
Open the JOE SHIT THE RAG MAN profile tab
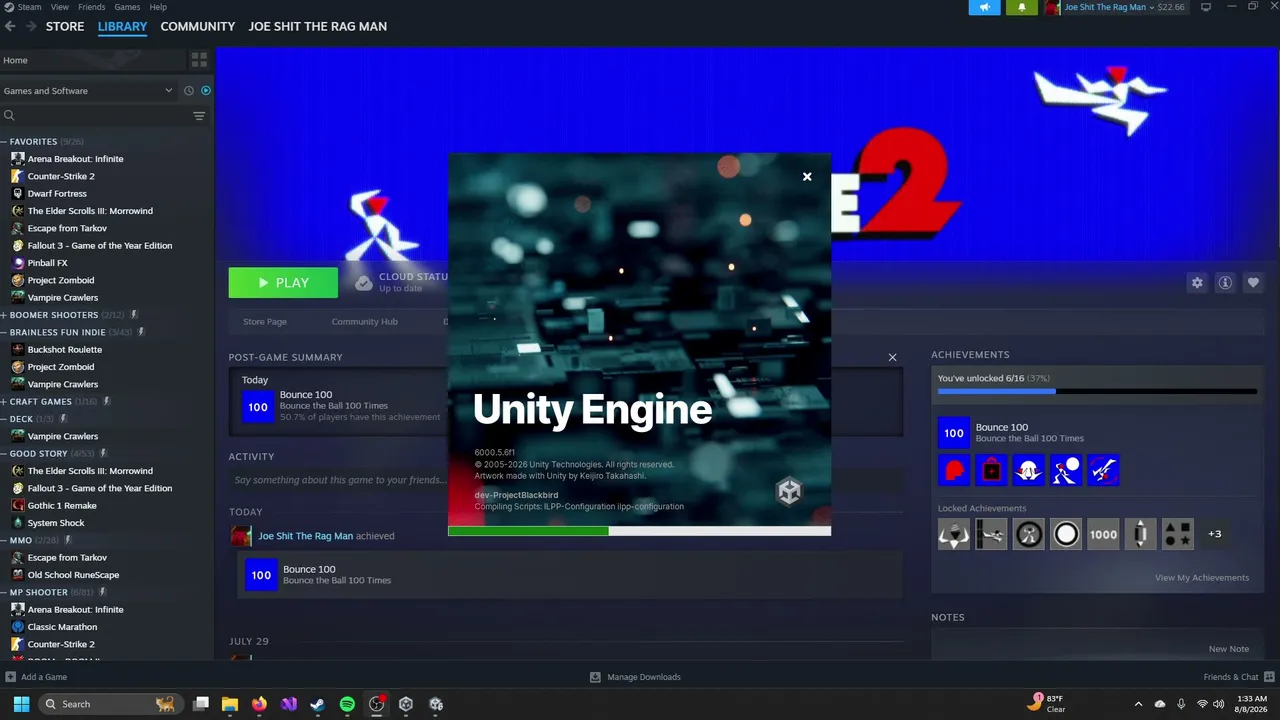318,27
